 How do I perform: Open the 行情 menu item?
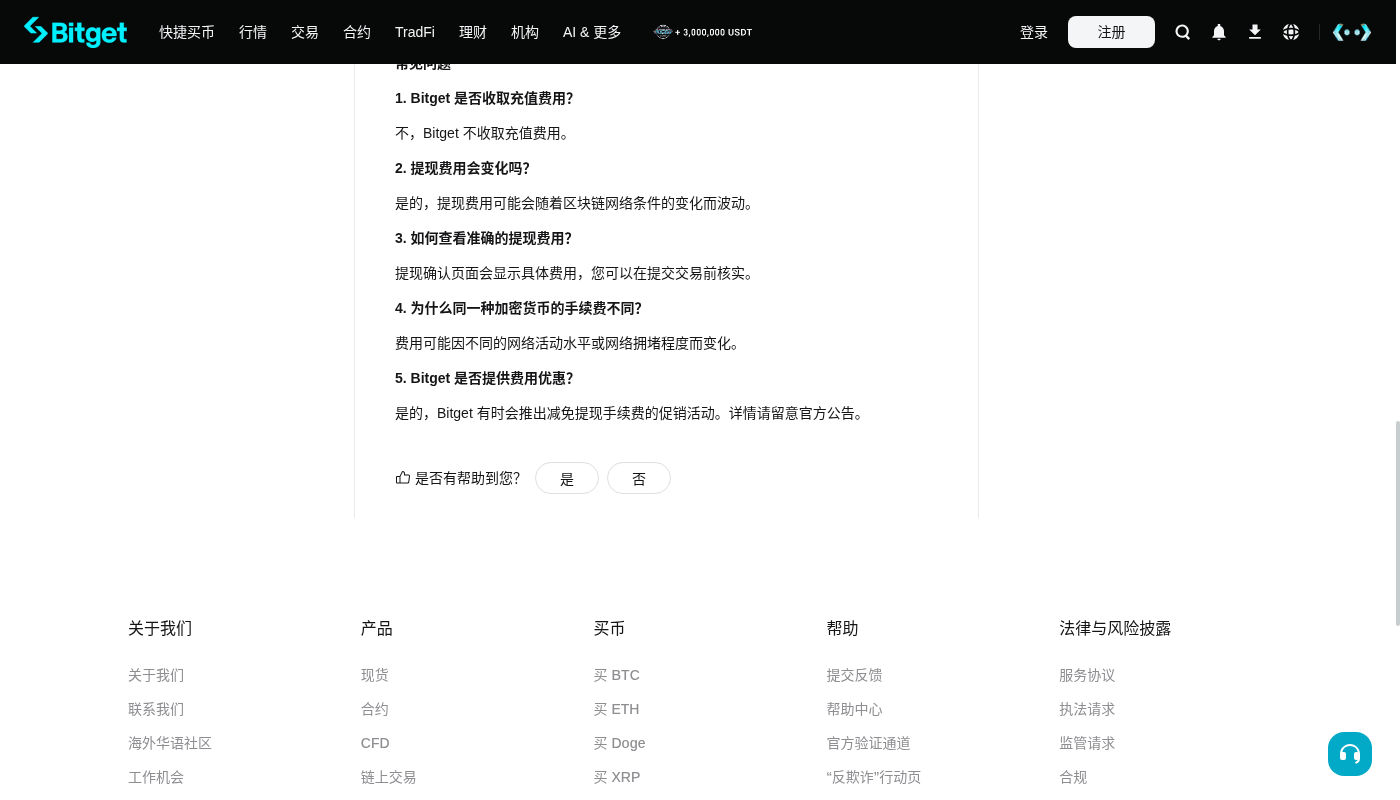(x=253, y=32)
